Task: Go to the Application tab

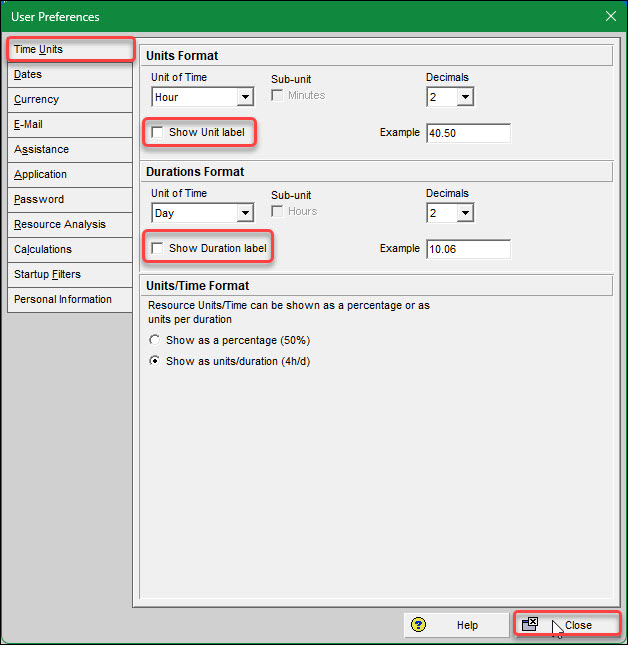Action: pos(70,174)
